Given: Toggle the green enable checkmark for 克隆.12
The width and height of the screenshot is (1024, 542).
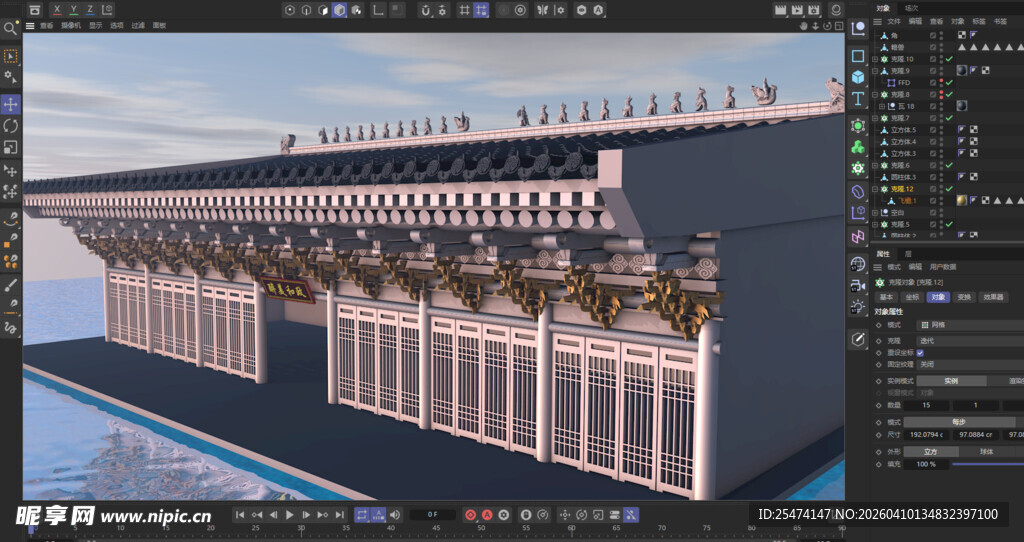Looking at the screenshot, I should click(x=950, y=188).
